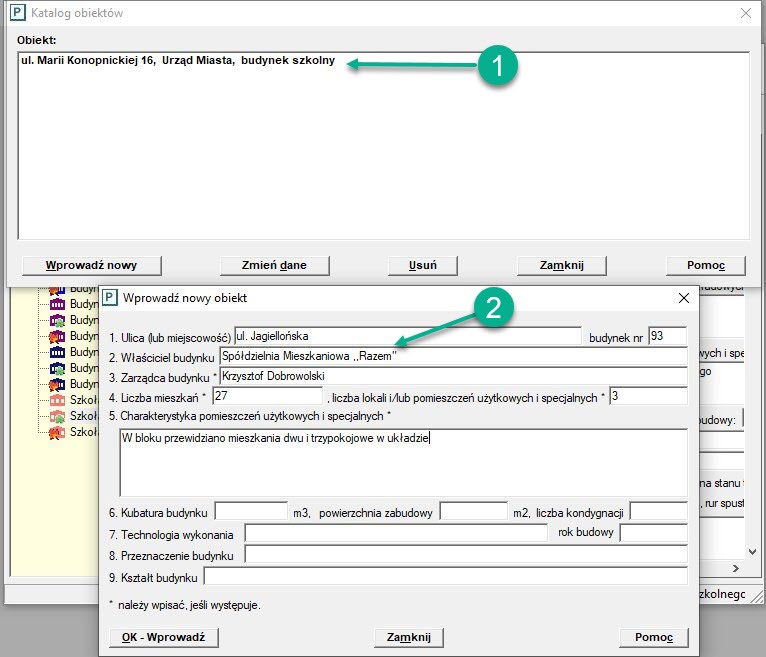The height and width of the screenshot is (657, 766).
Task: Click the last Szkoł building icon in tree
Action: point(57,432)
